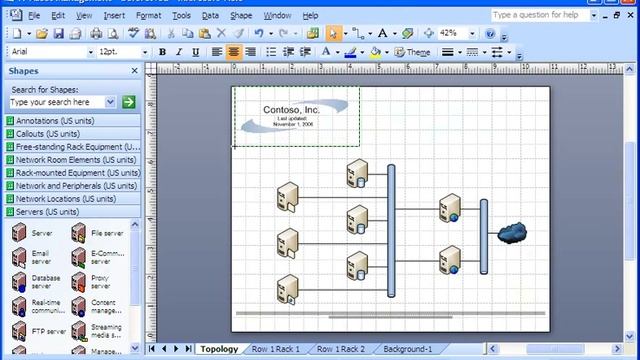This screenshot has width=640, height=360.
Task: Save the diagram with the floppy disk icon
Action: coord(58,33)
